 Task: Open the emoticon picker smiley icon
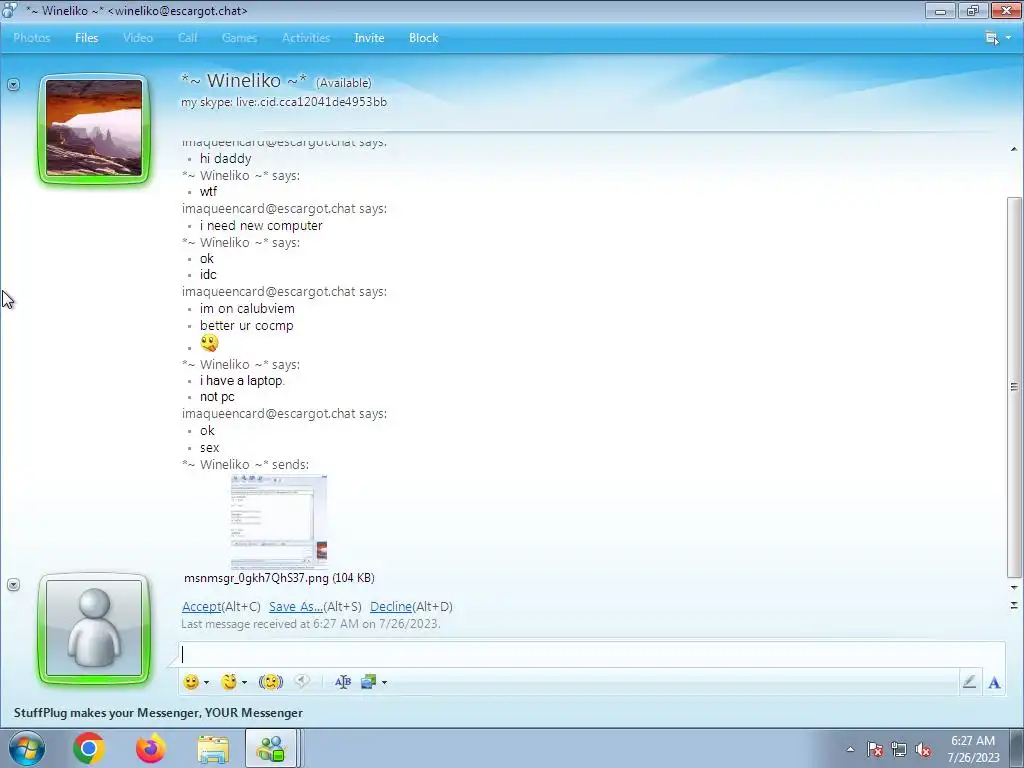click(x=191, y=682)
